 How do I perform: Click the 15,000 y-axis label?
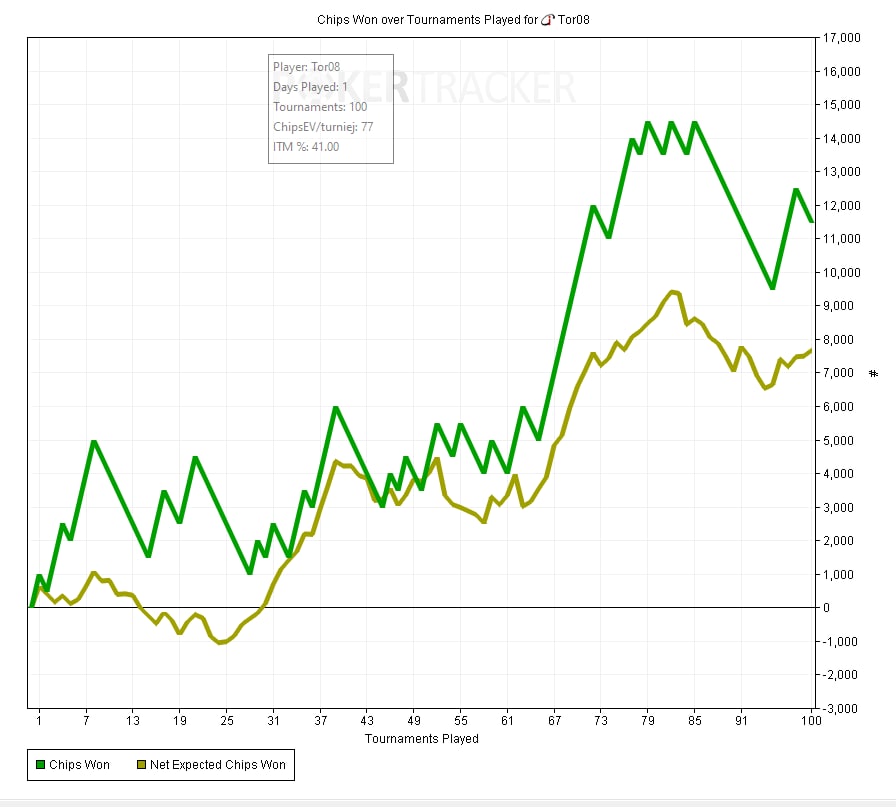pyautogui.click(x=841, y=105)
